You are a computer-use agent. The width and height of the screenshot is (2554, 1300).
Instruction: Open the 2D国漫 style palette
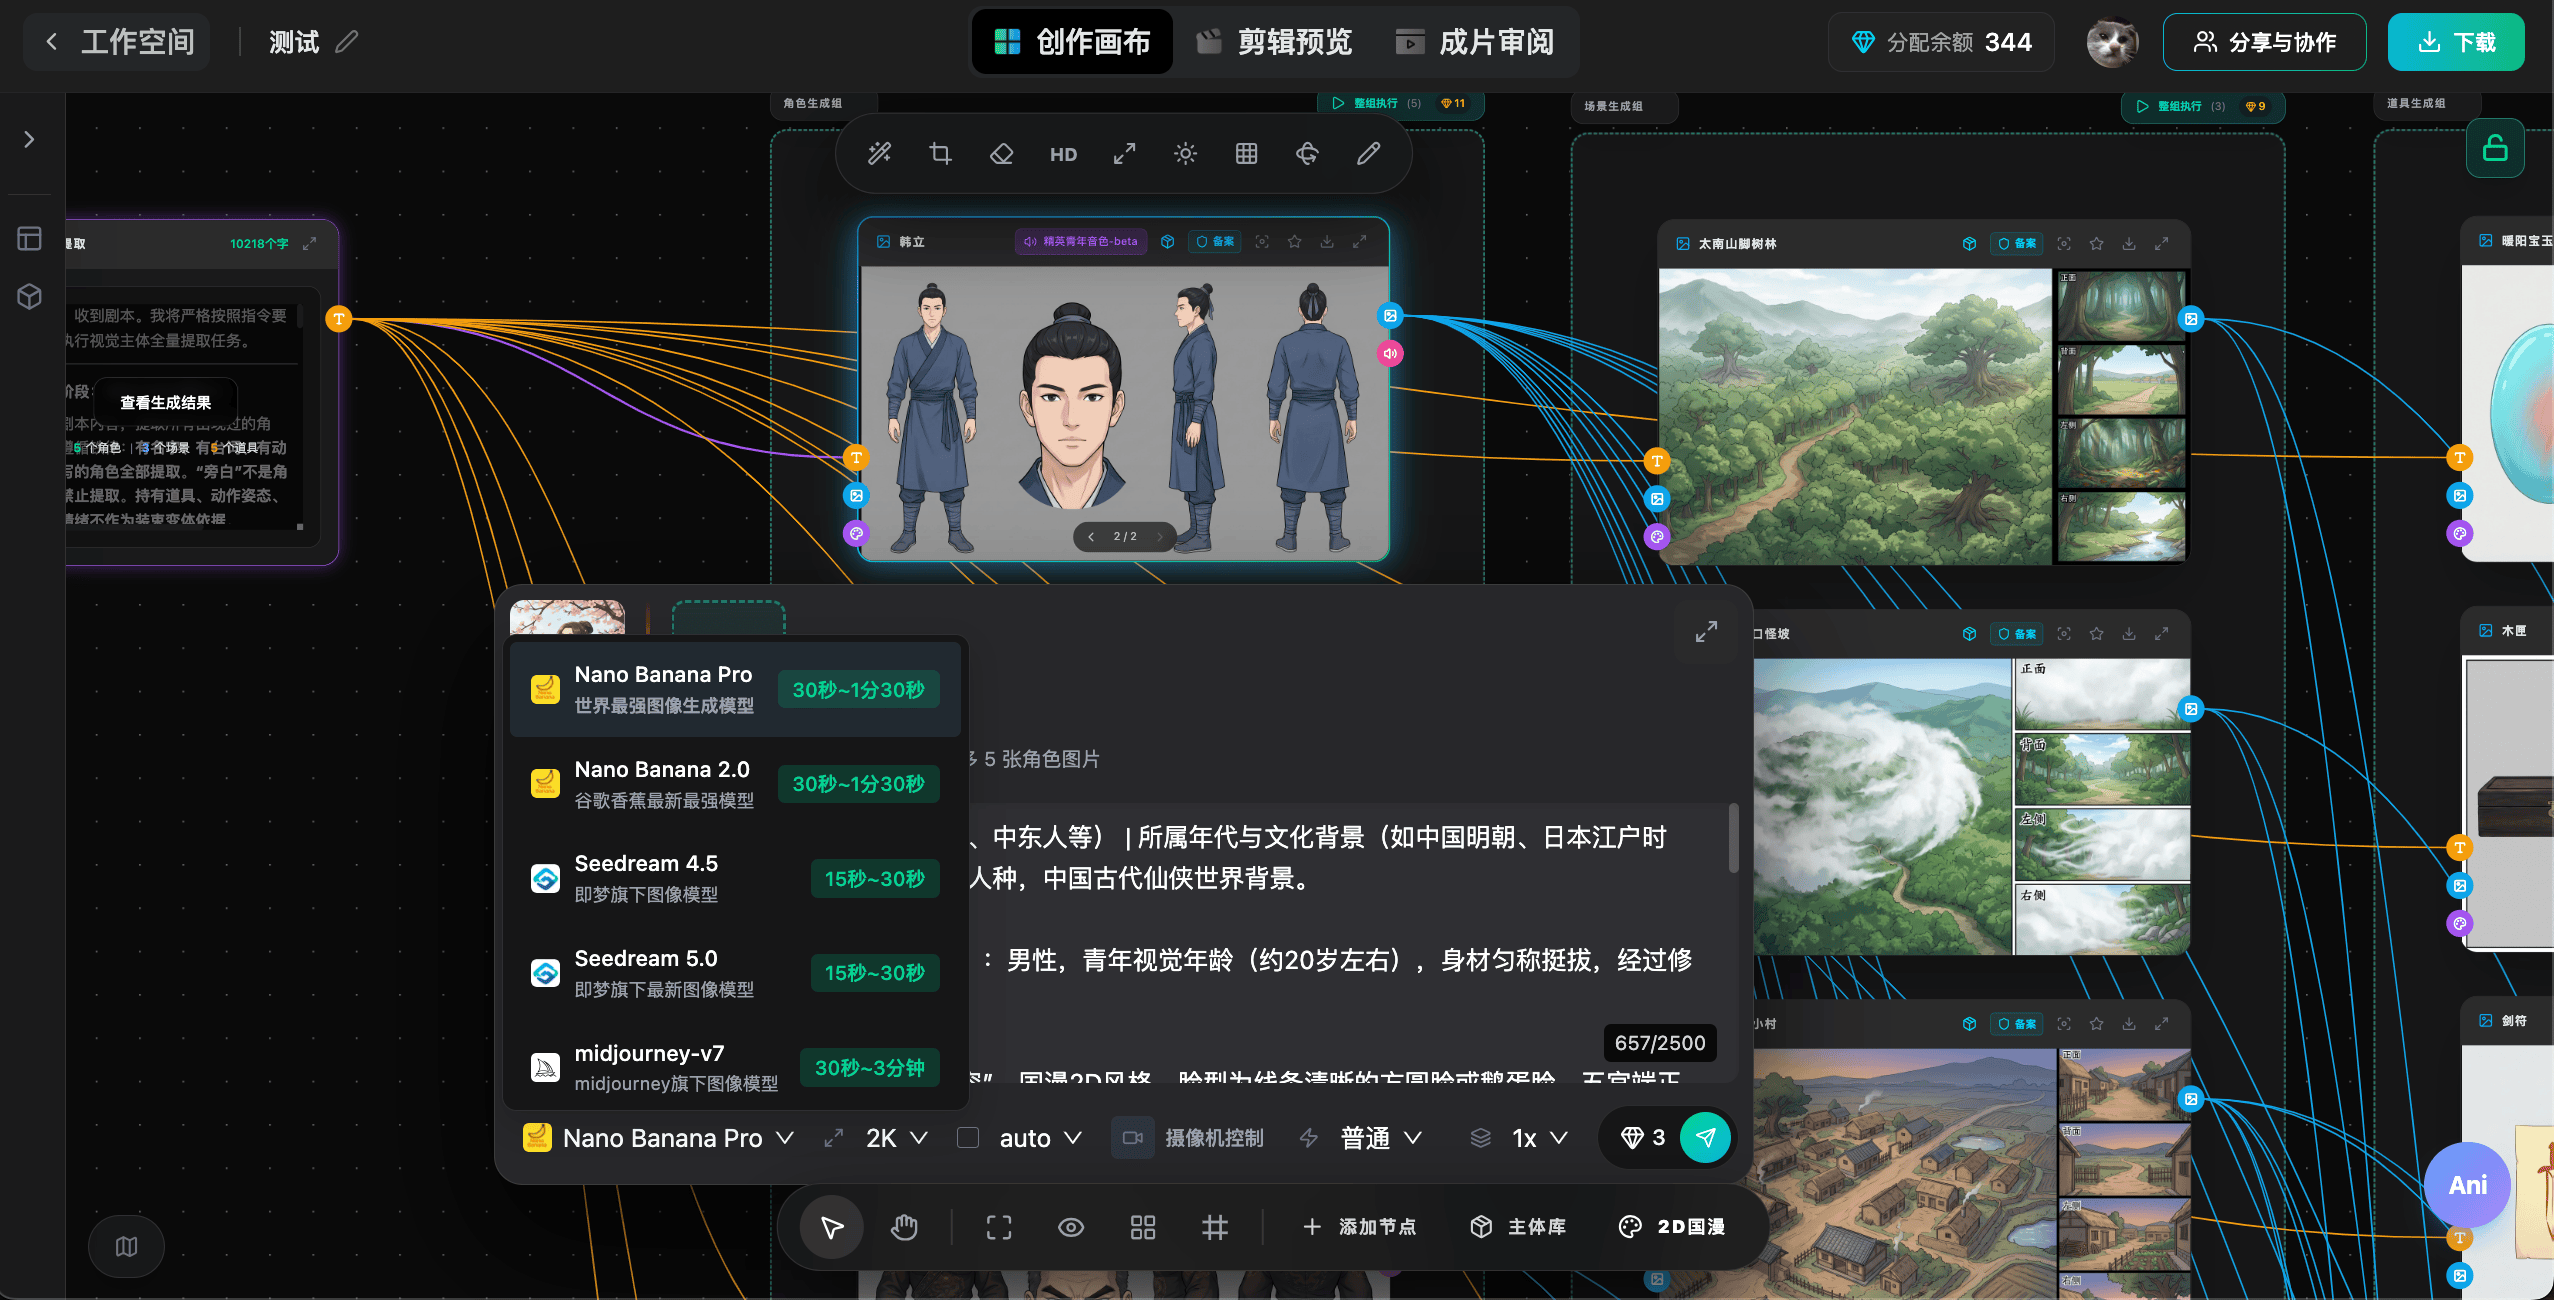click(1672, 1227)
